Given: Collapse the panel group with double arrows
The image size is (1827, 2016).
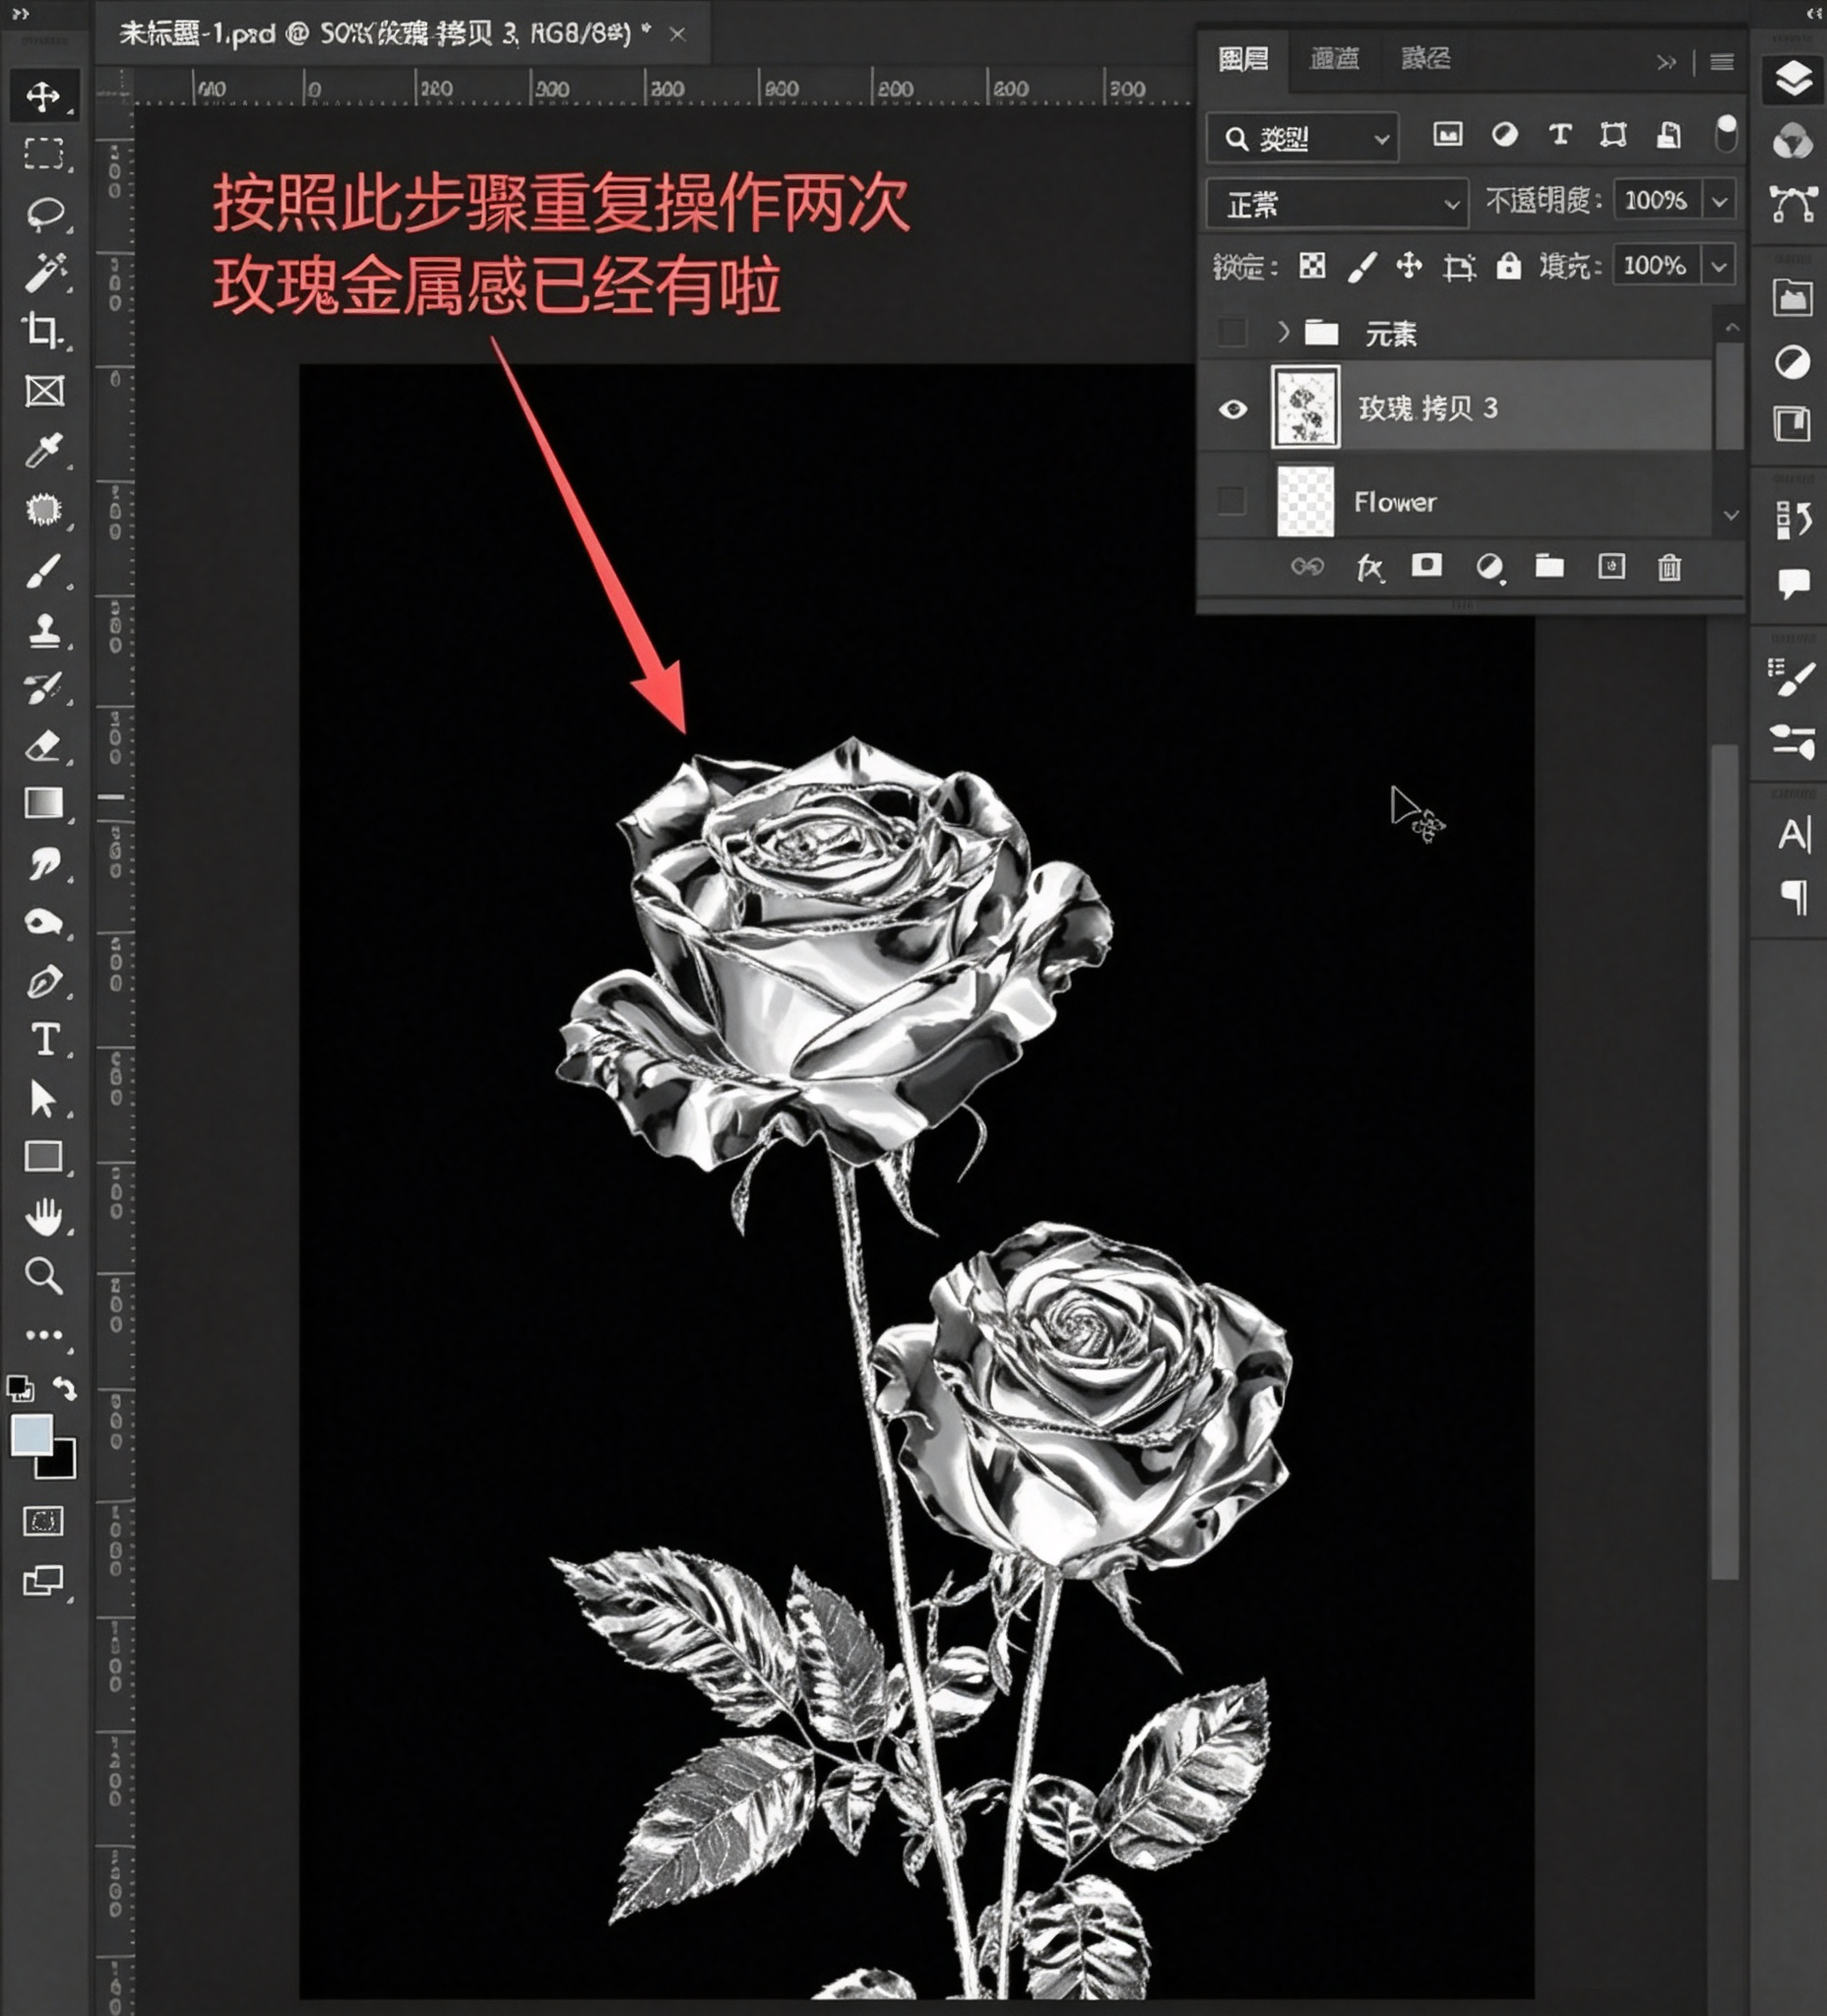Looking at the screenshot, I should 1665,62.
